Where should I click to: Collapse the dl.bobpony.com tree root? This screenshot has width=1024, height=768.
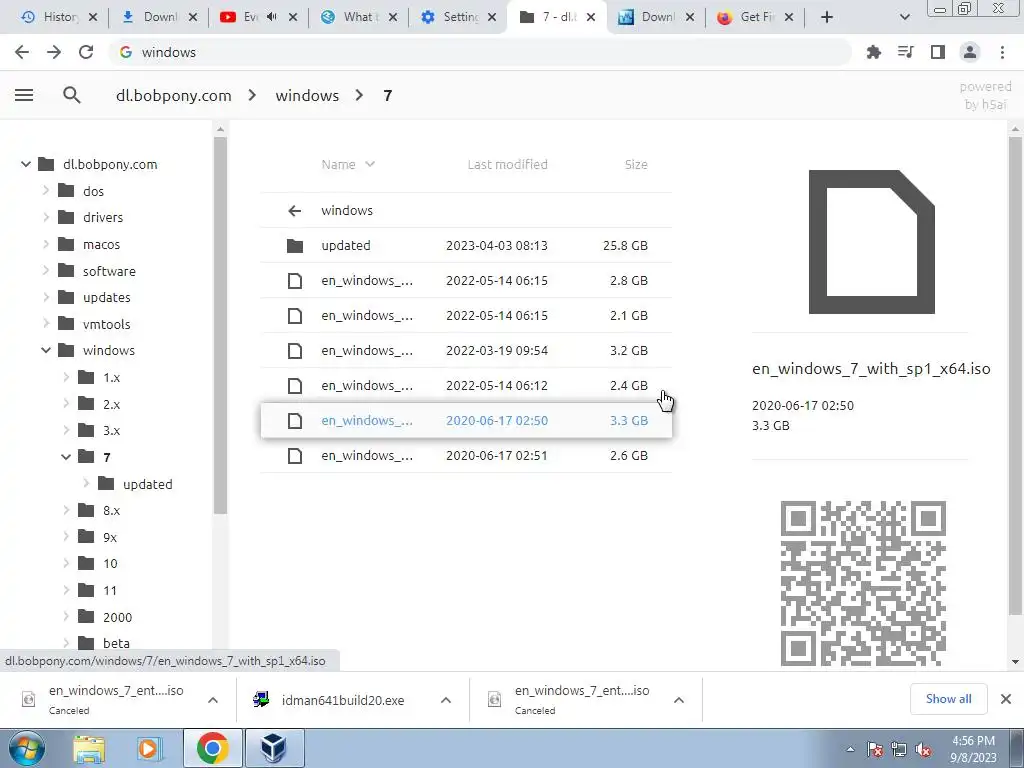coord(25,165)
